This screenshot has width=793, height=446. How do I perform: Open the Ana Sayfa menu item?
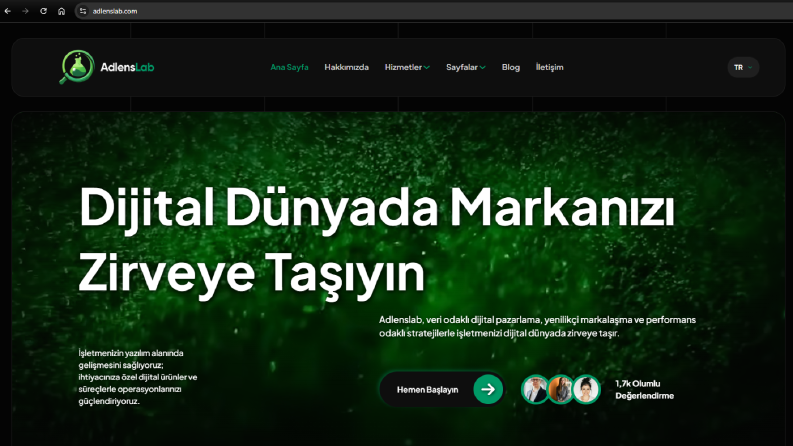click(289, 67)
